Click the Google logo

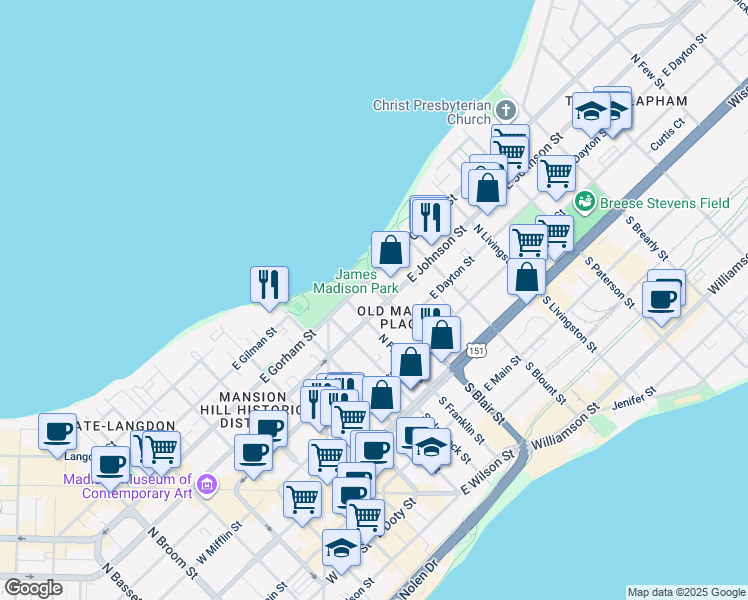point(33,588)
